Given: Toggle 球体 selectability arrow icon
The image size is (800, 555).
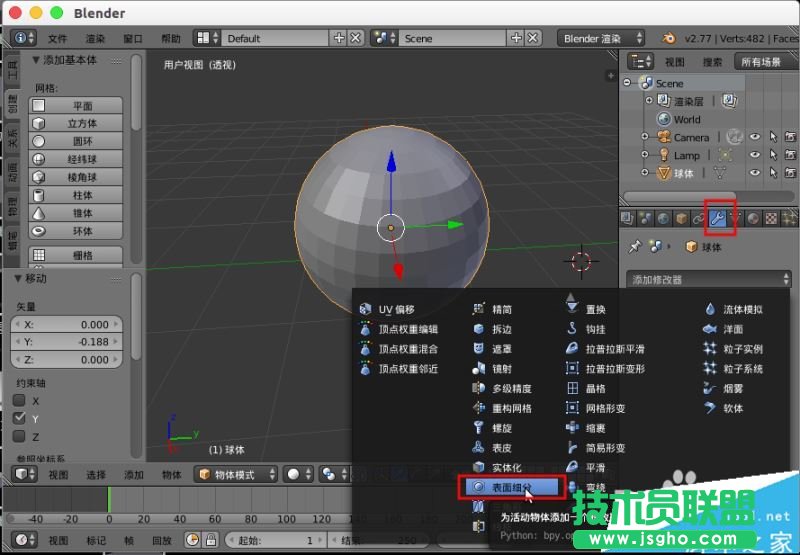Looking at the screenshot, I should pos(773,172).
